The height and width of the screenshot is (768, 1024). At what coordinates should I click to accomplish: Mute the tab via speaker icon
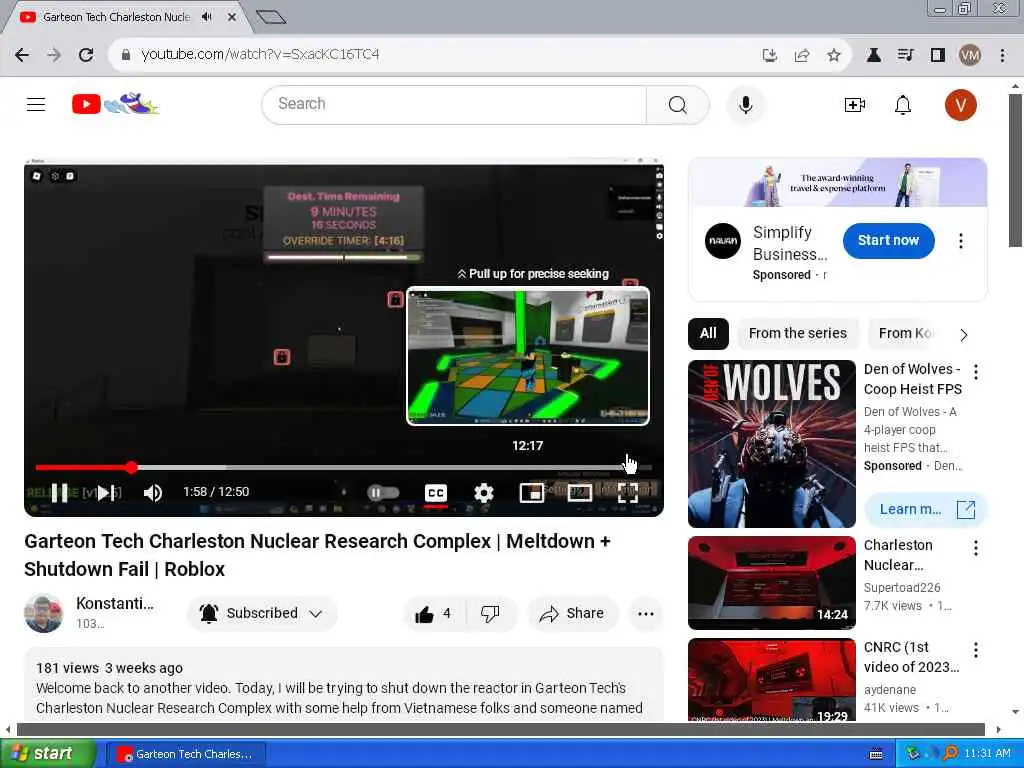[207, 17]
